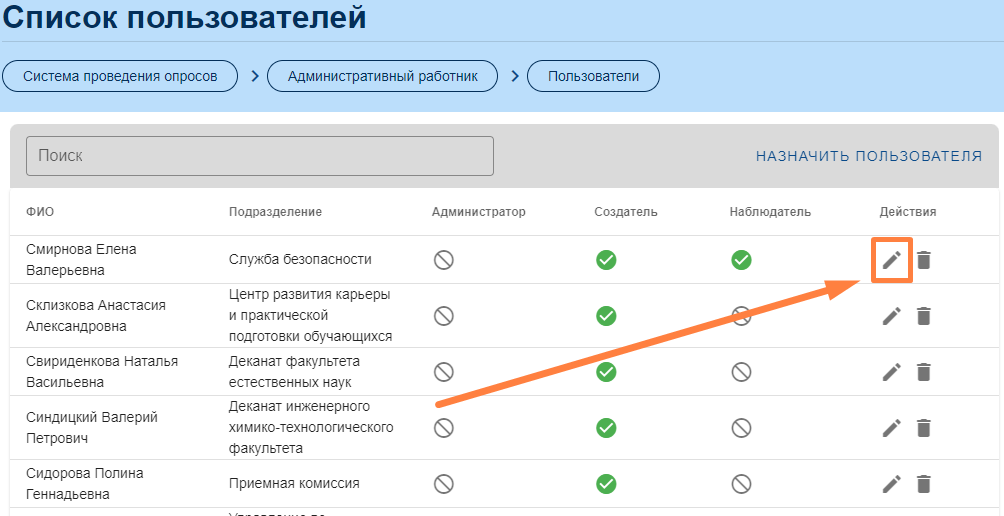Click the Подразделение column header
Image resolution: width=1004 pixels, height=516 pixels.
(x=275, y=212)
